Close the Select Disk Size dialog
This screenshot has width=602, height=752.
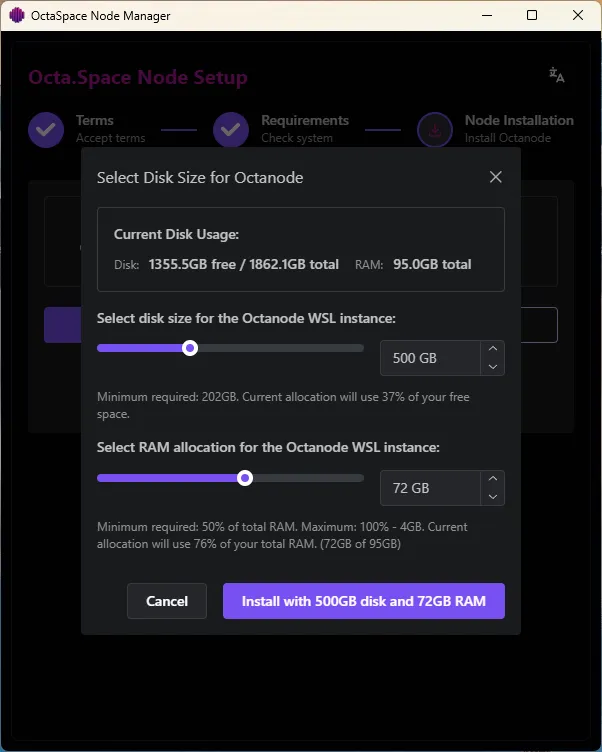[496, 177]
